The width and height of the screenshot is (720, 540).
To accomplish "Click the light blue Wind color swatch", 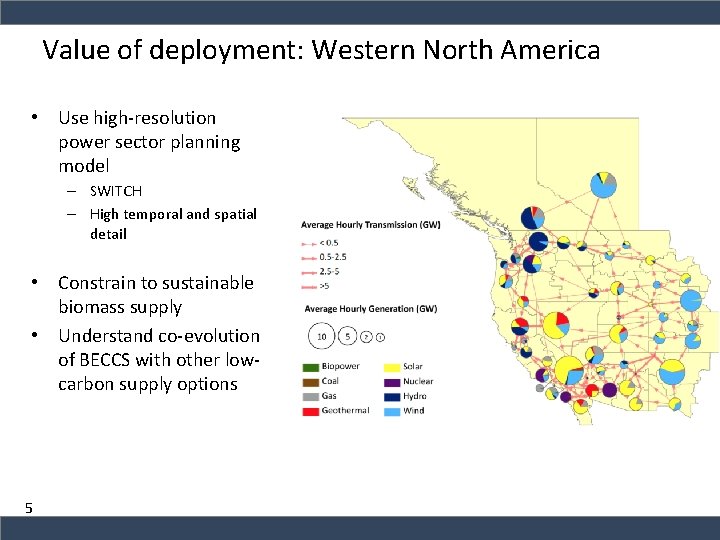I will click(x=392, y=411).
